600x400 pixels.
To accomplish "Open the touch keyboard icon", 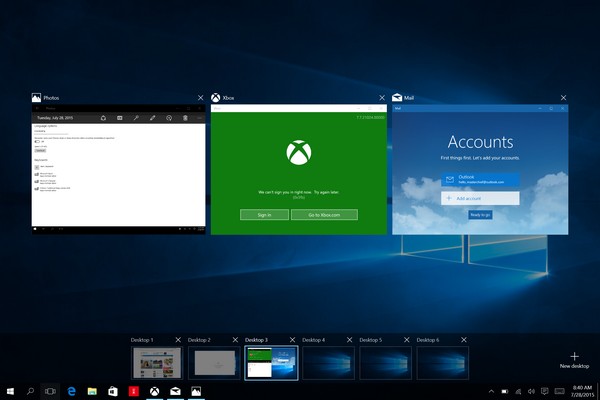I will [x=559, y=391].
